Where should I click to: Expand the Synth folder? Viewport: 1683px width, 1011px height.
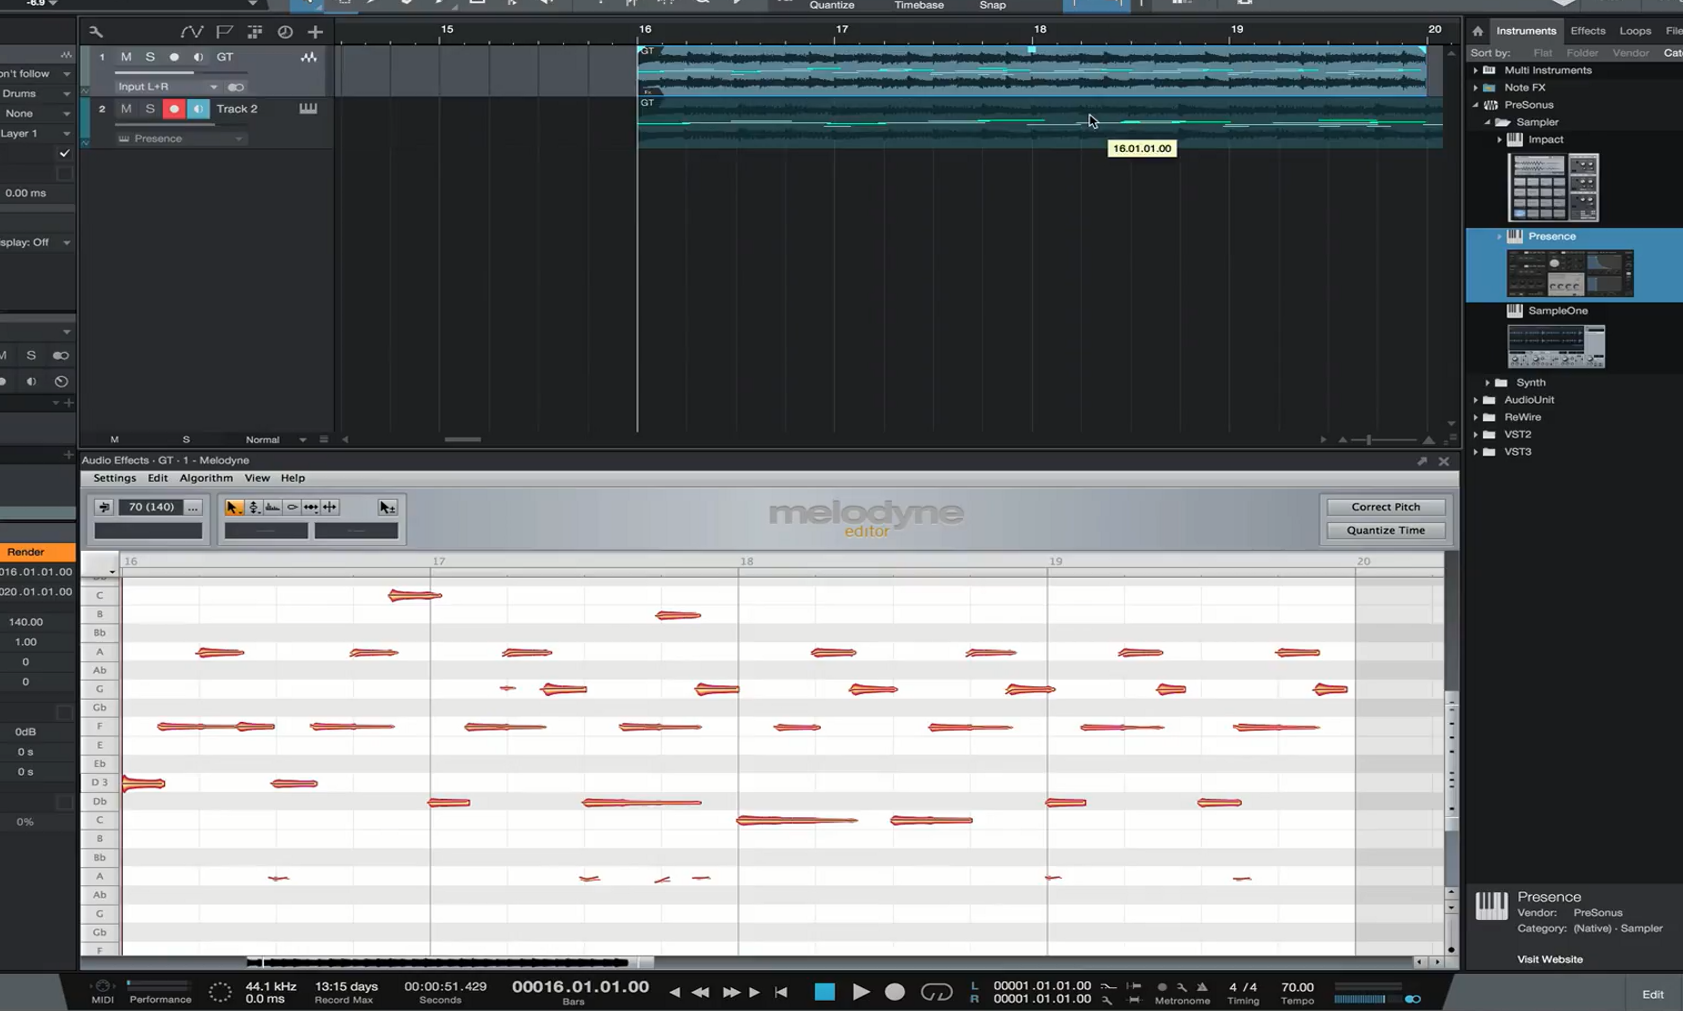(1487, 383)
